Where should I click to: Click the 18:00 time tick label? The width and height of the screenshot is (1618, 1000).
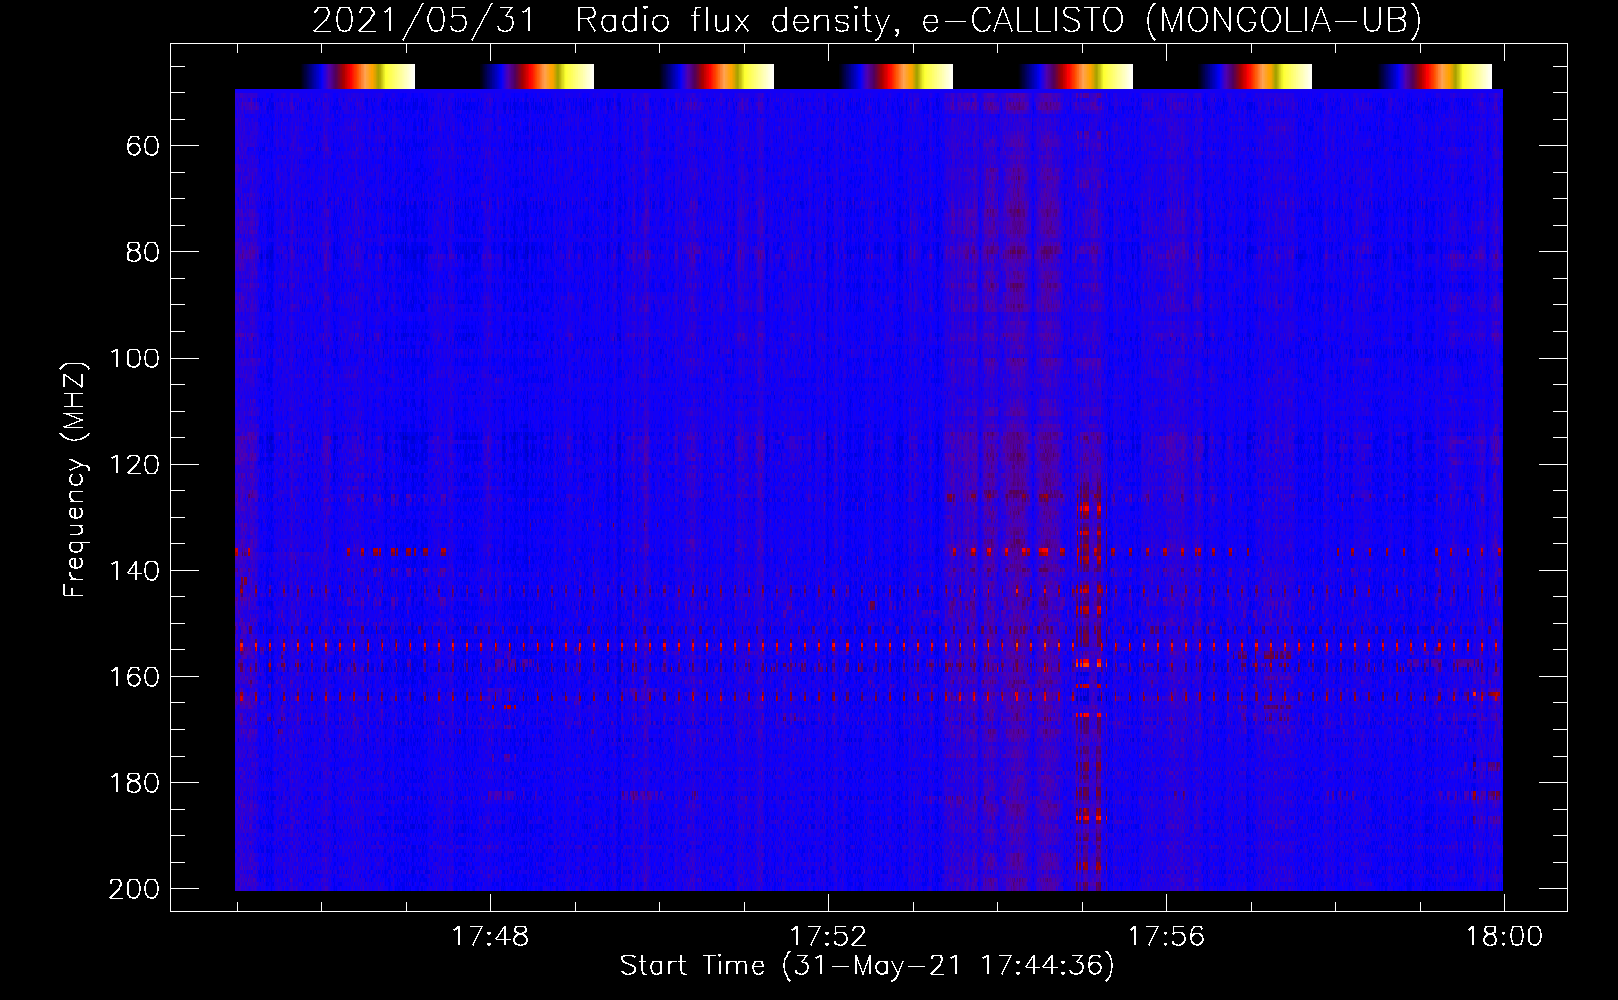(1504, 937)
